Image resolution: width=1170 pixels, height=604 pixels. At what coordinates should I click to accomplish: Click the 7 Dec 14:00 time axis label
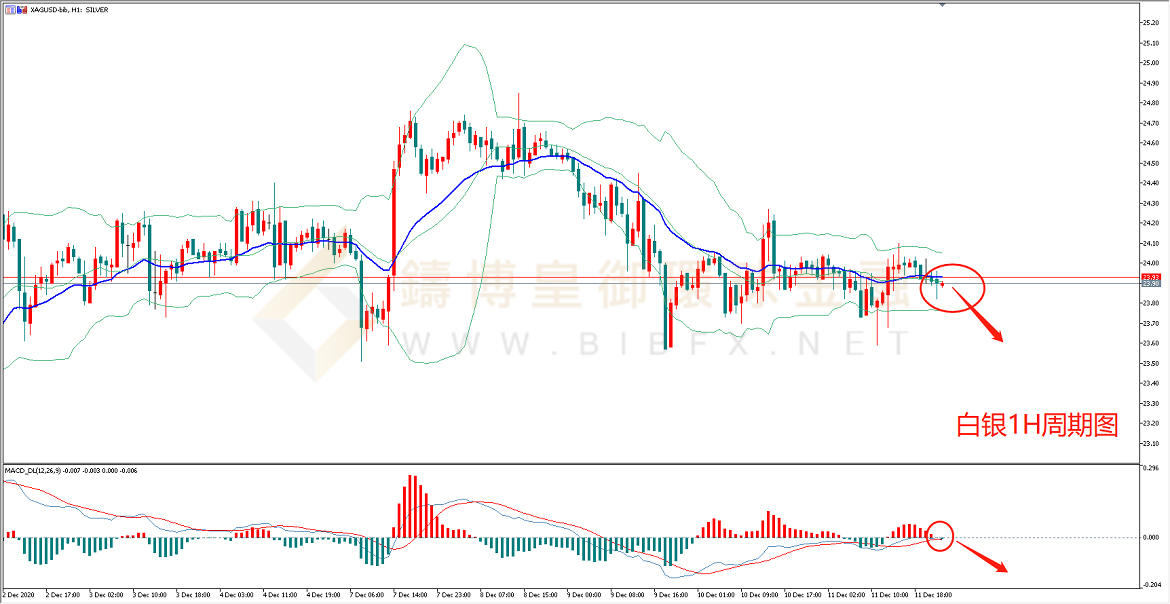409,593
